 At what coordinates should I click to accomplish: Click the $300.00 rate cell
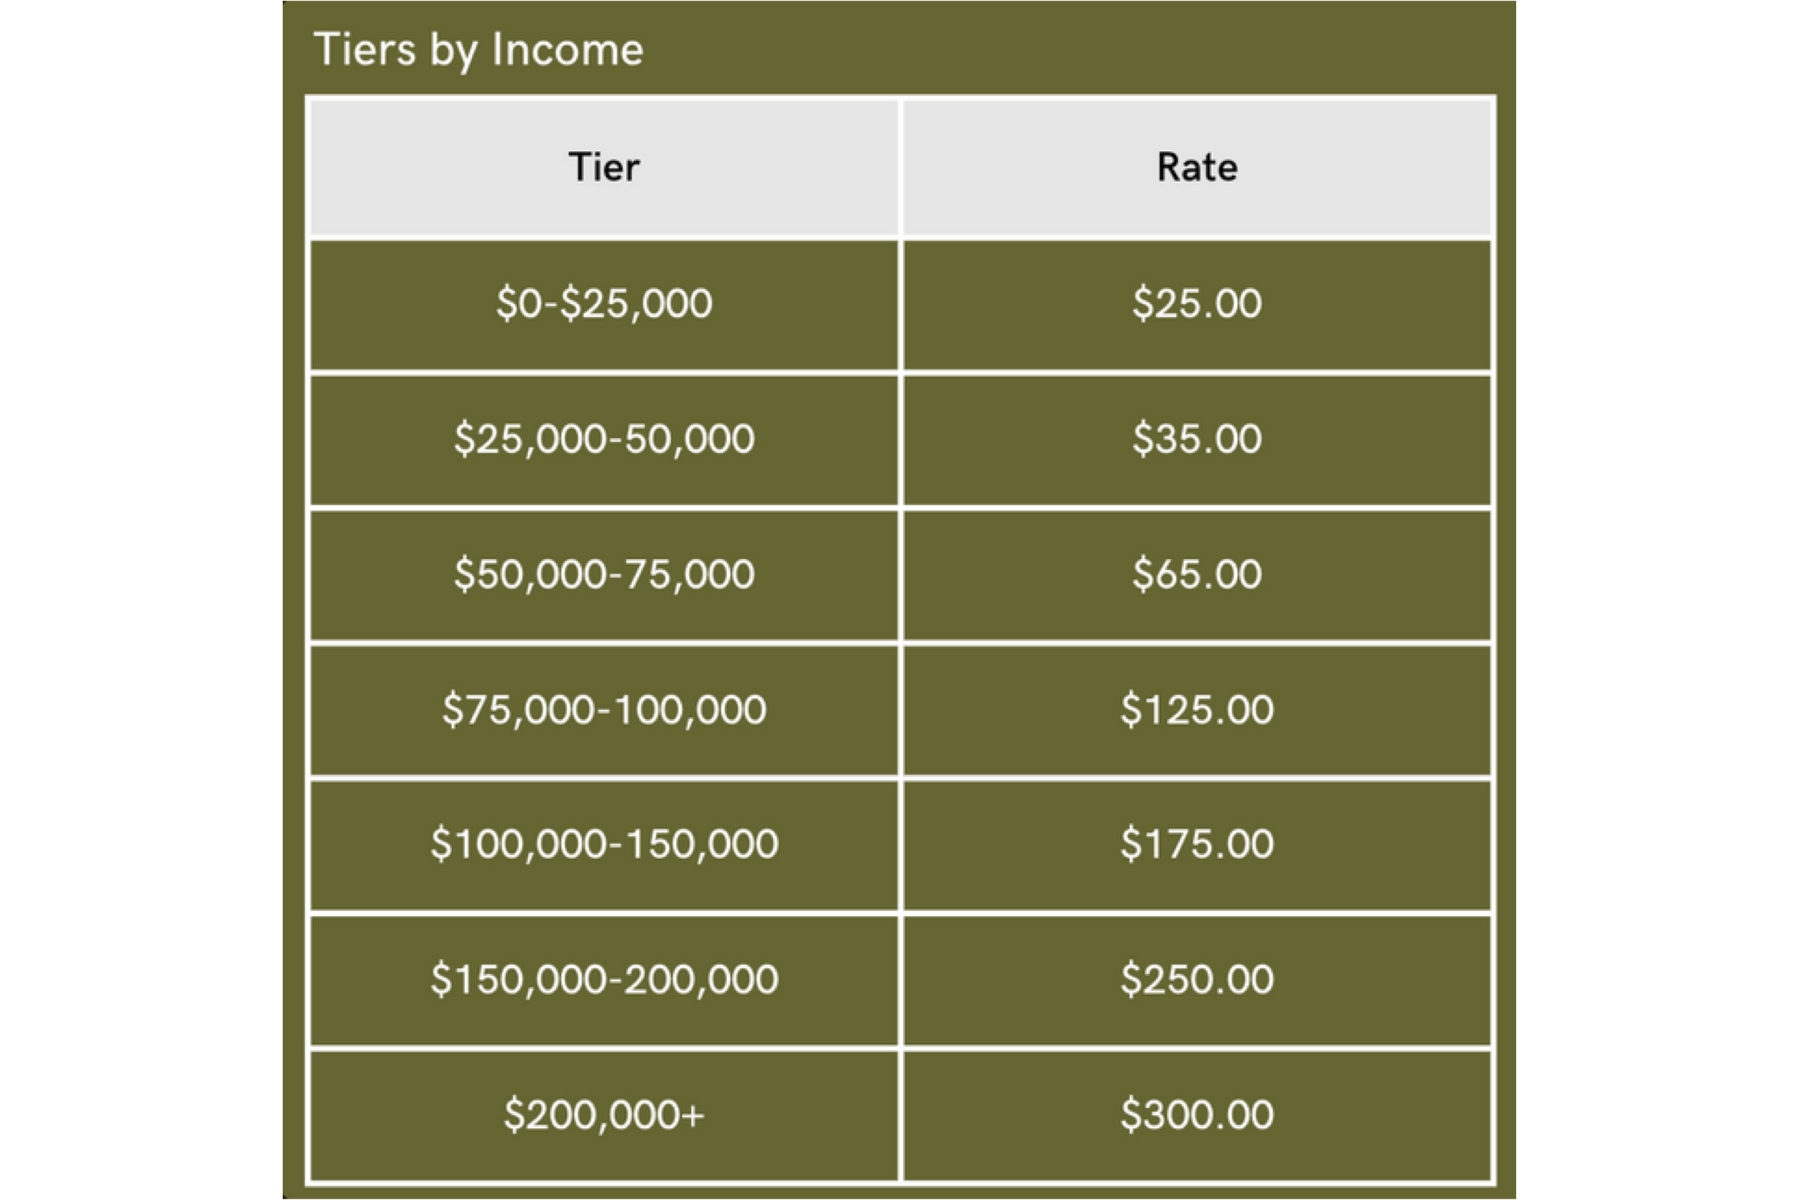(1197, 1114)
